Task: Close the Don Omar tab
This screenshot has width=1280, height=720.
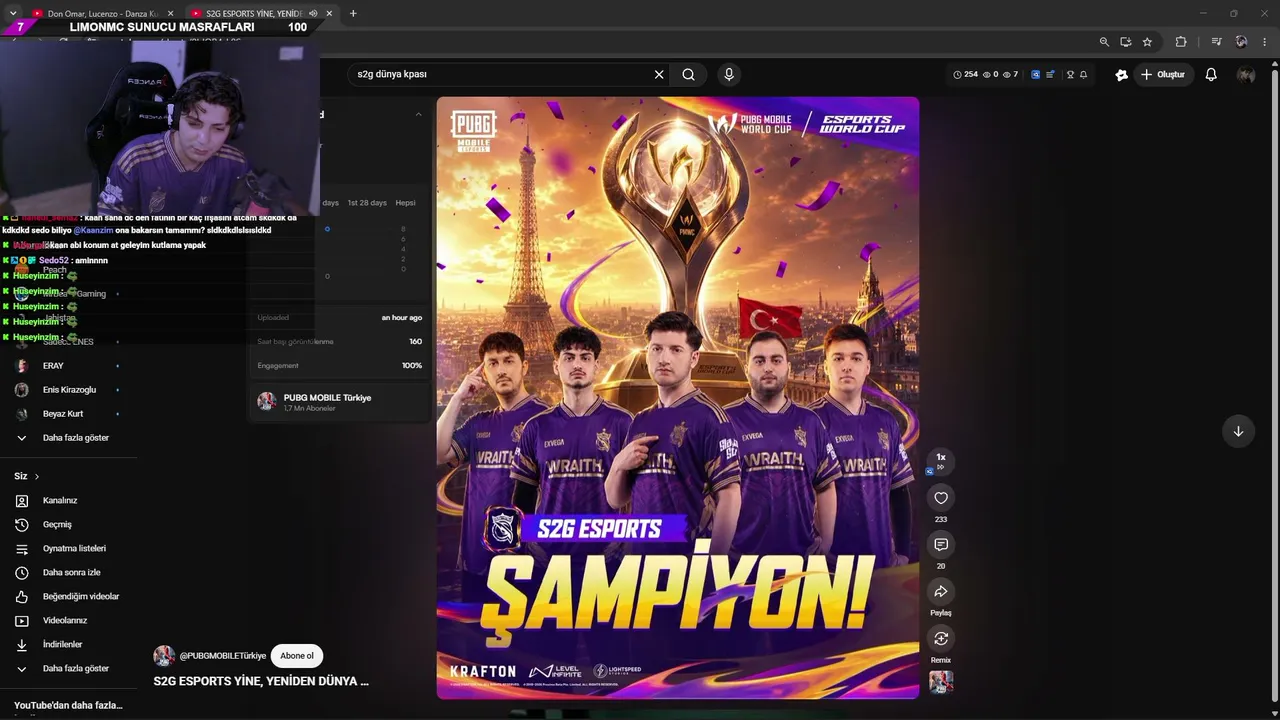Action: point(170,13)
